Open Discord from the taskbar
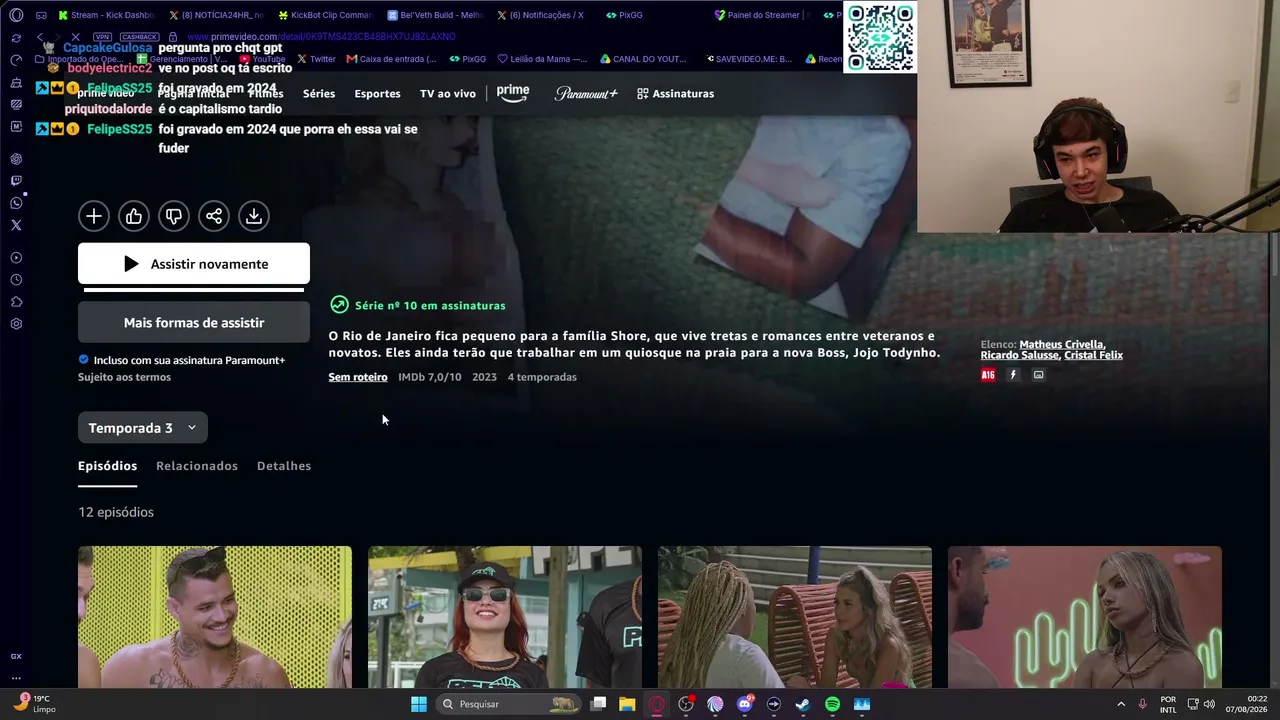1280x720 pixels. click(x=744, y=704)
